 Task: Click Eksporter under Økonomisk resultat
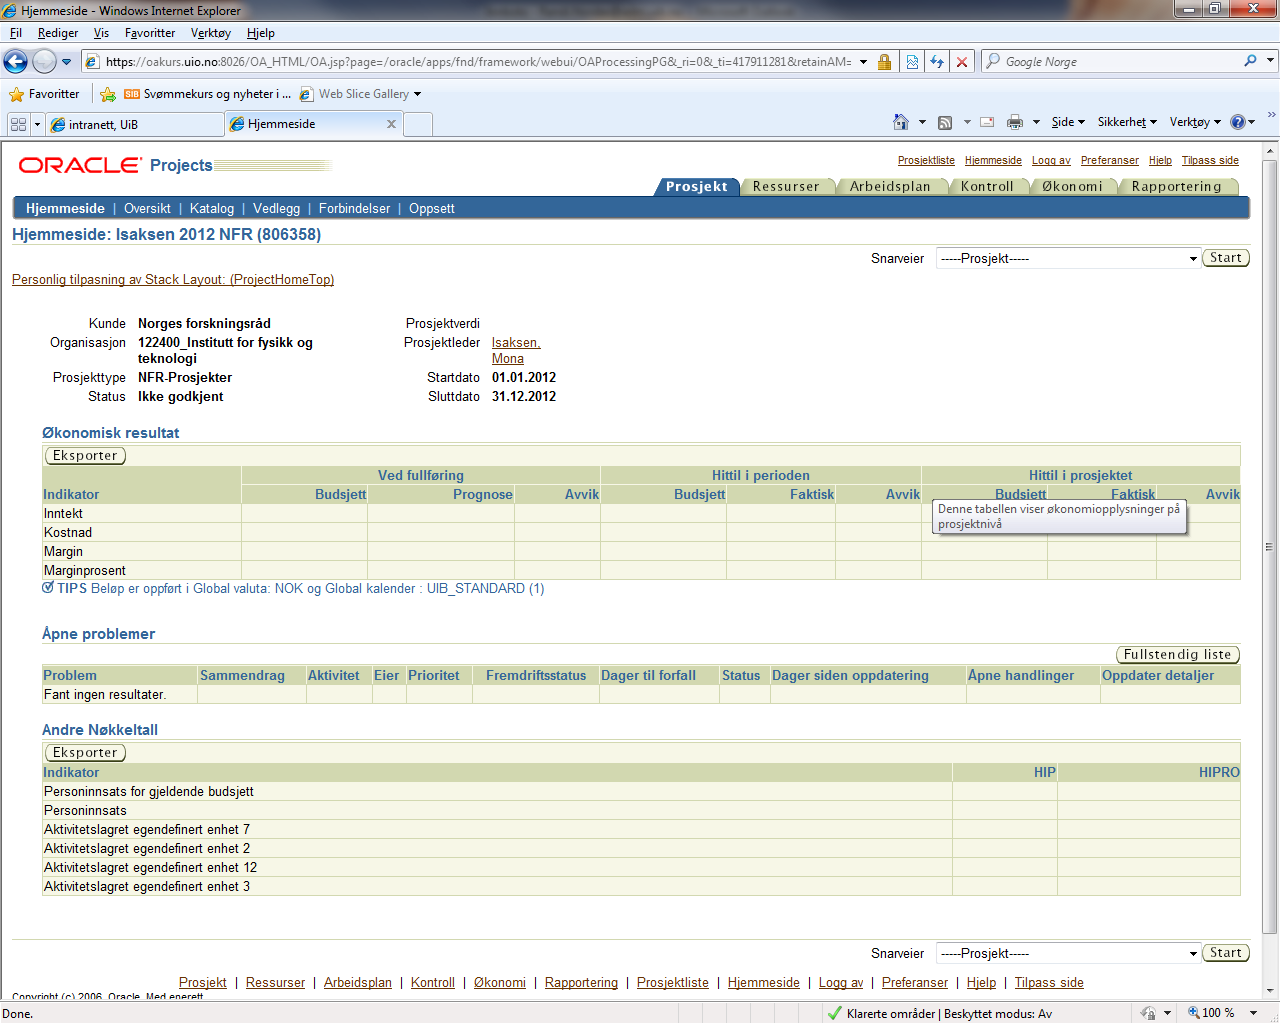tap(85, 456)
